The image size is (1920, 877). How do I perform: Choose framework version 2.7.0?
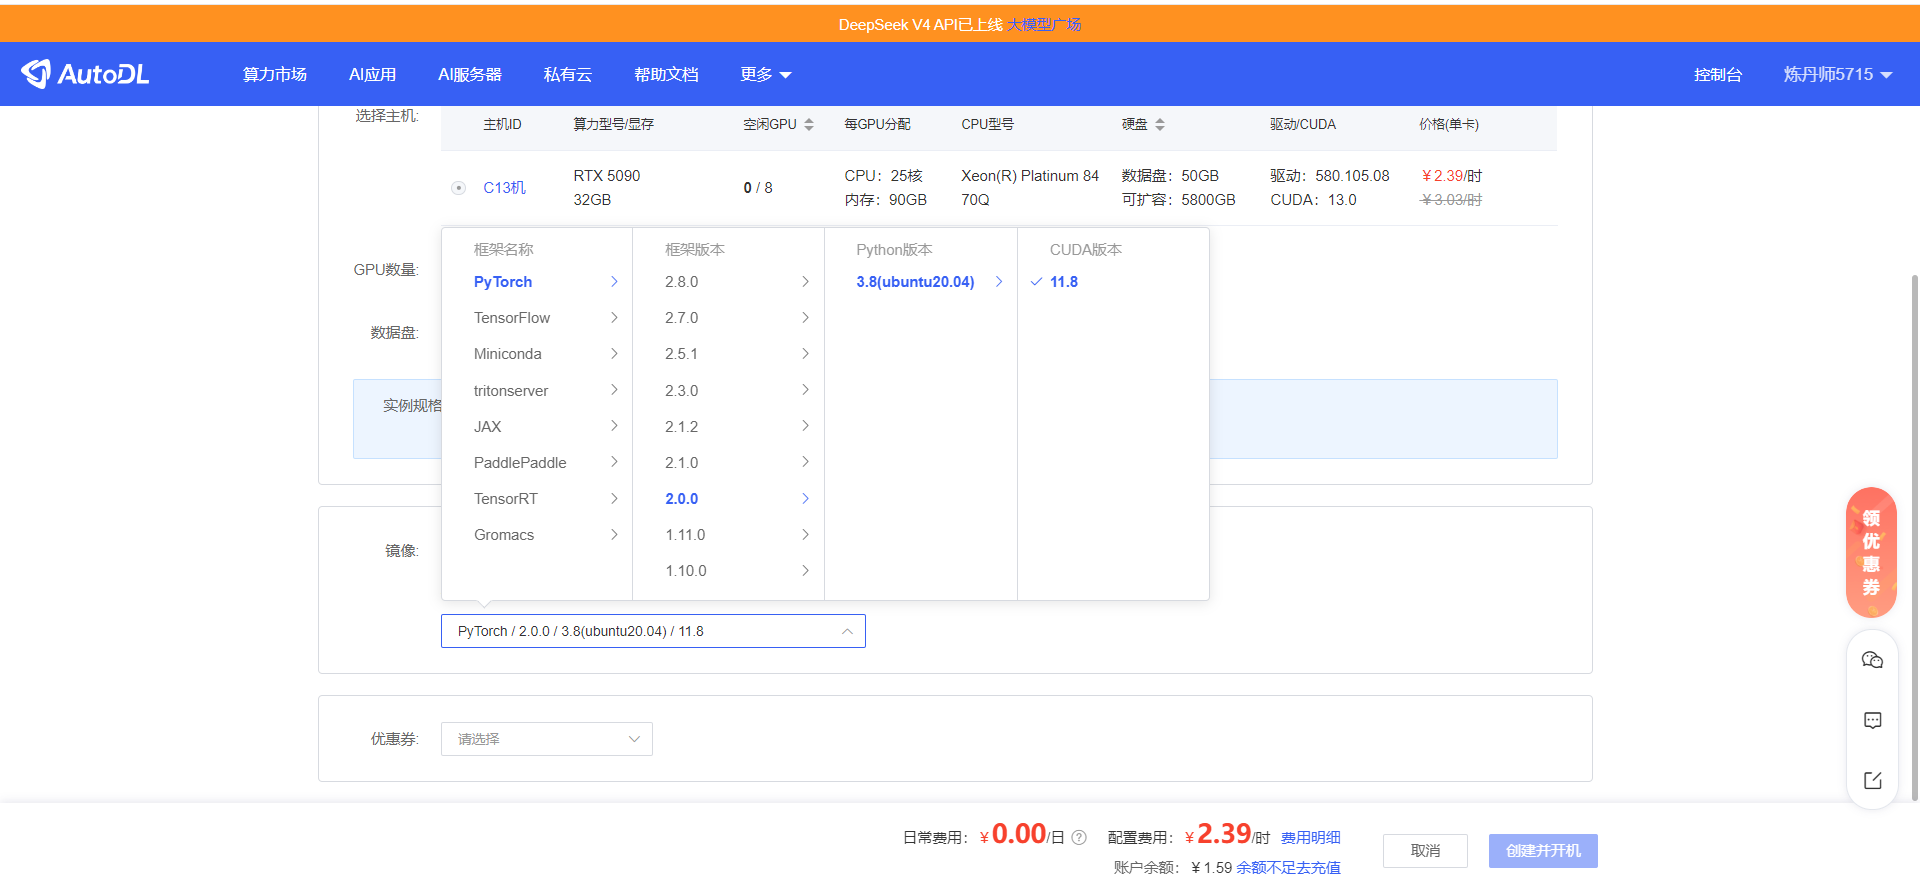click(x=728, y=318)
